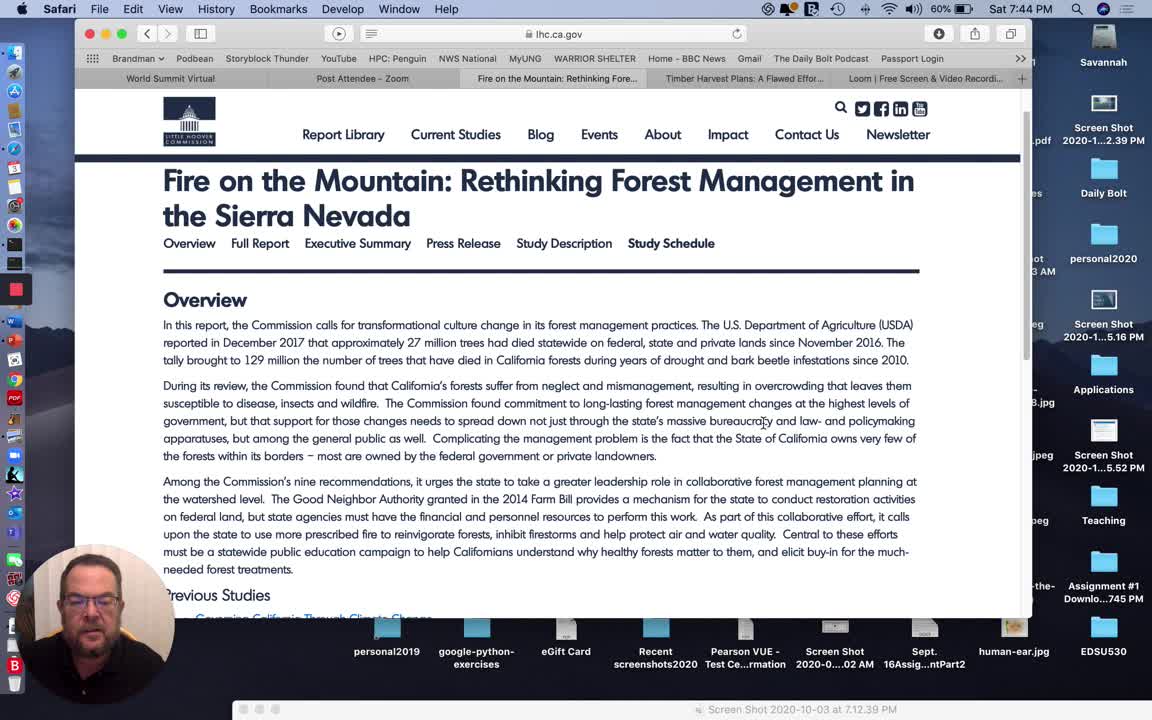The image size is (1152, 720).
Task: Click the date and time in menu bar
Action: [x=1020, y=9]
